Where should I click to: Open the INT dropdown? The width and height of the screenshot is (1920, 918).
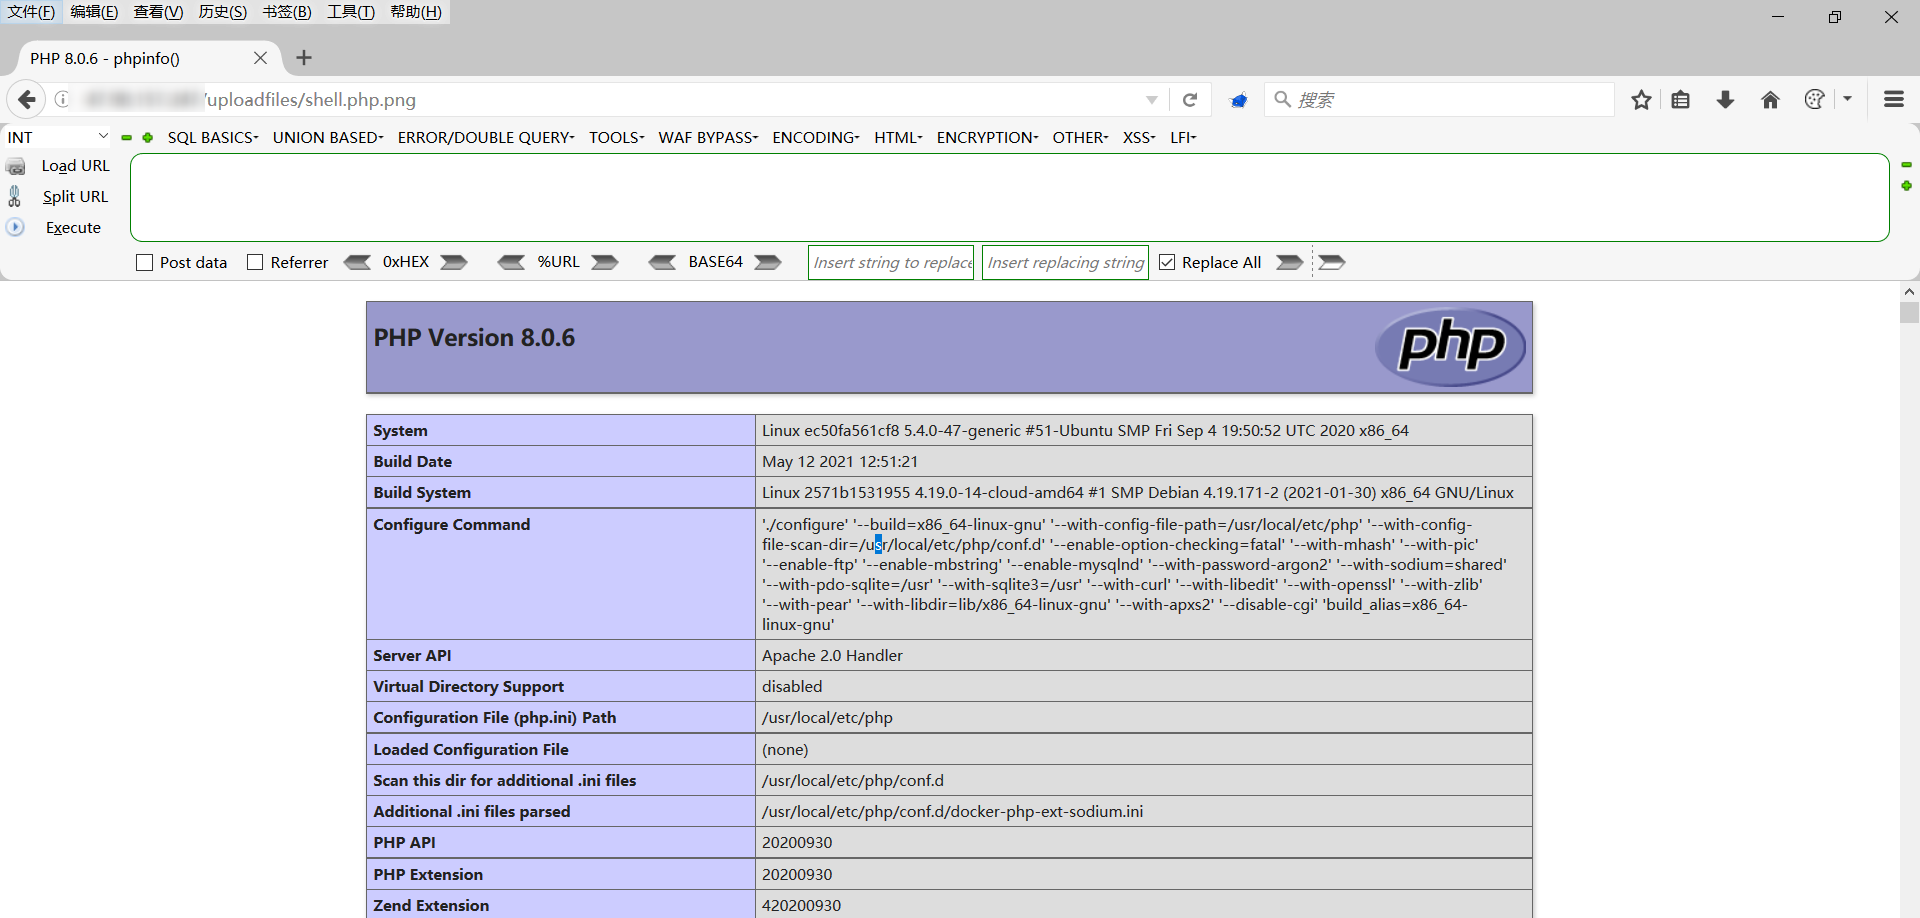[58, 137]
